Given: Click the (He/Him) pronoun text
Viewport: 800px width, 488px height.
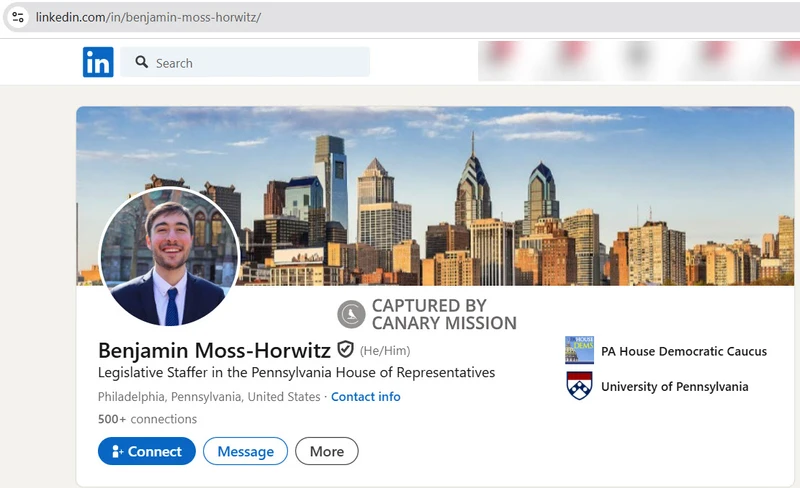Looking at the screenshot, I should point(385,351).
